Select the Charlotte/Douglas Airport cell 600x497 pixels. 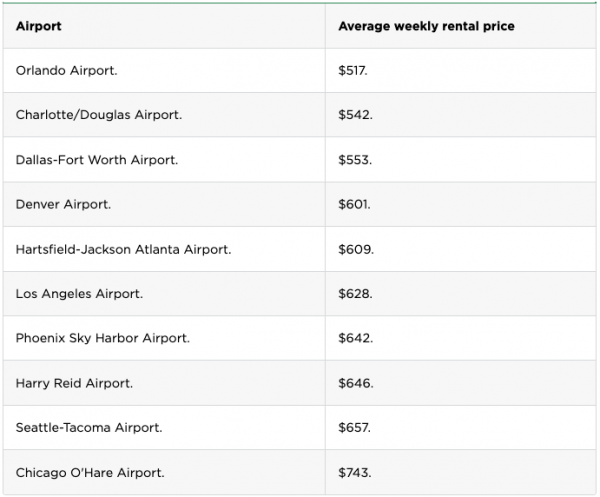(x=99, y=115)
